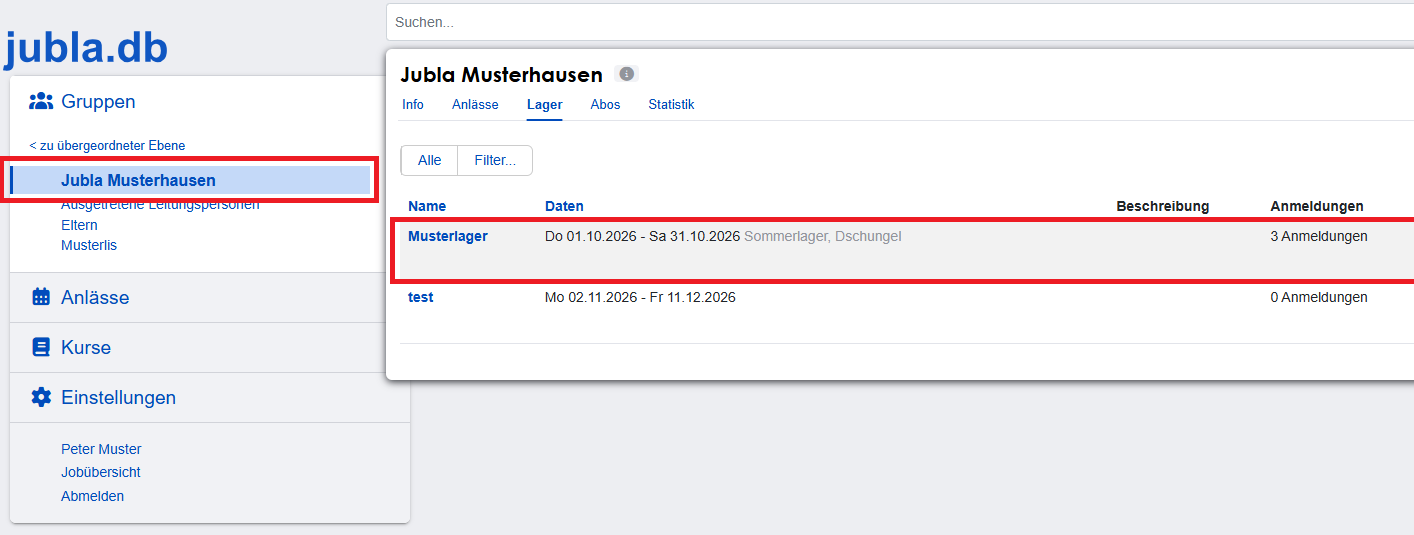Click the Kurse book icon
Image resolution: width=1414 pixels, height=535 pixels.
pos(41,347)
